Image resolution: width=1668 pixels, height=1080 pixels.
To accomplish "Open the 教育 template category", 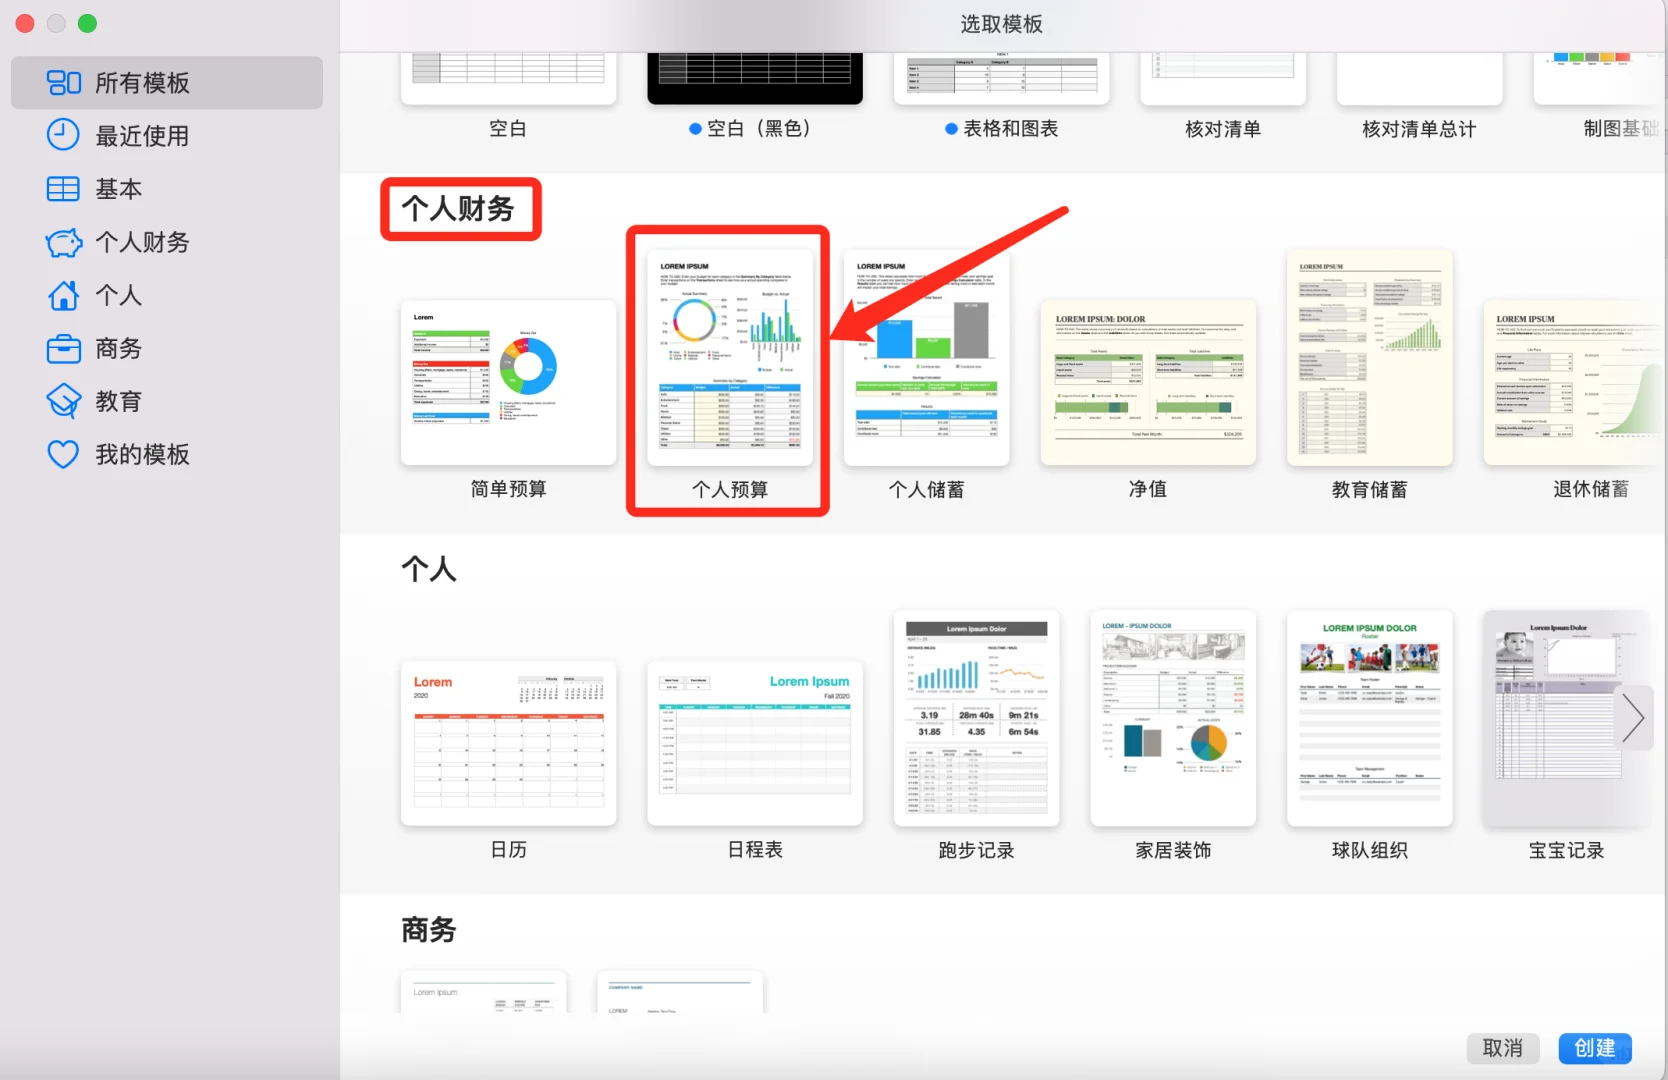I will click(118, 401).
